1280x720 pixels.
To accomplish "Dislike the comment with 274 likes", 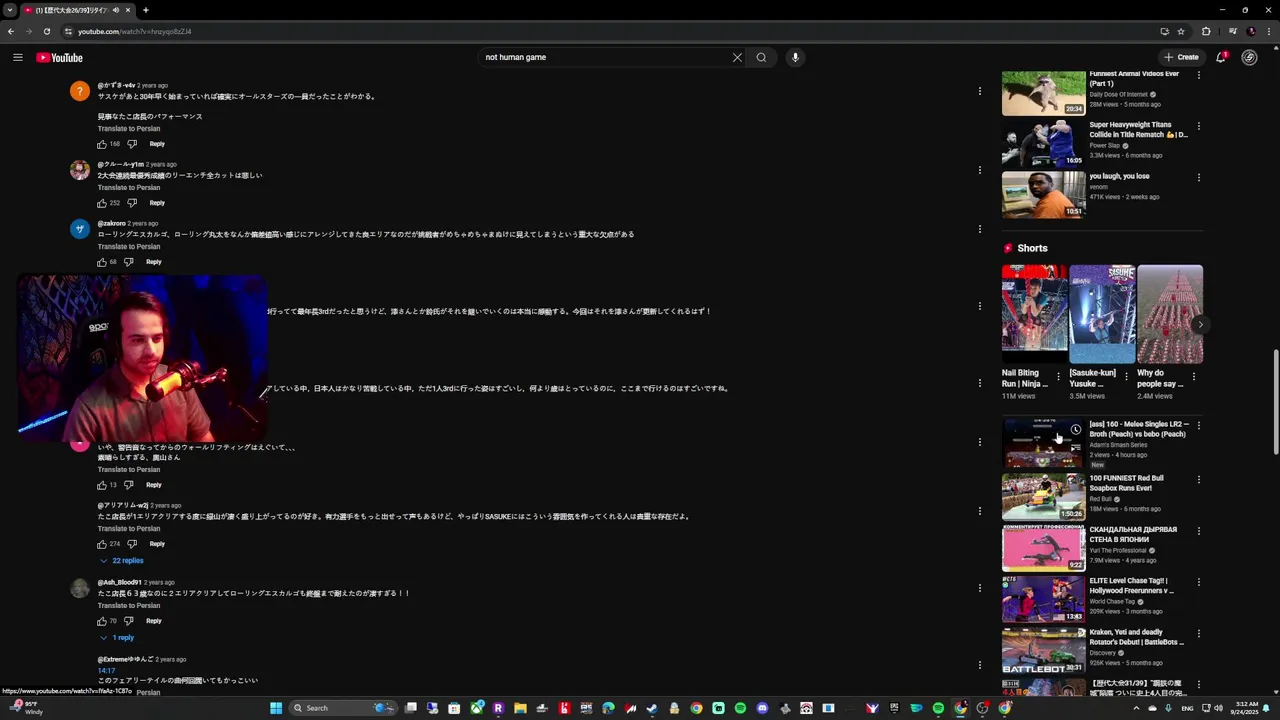I will 131,544.
